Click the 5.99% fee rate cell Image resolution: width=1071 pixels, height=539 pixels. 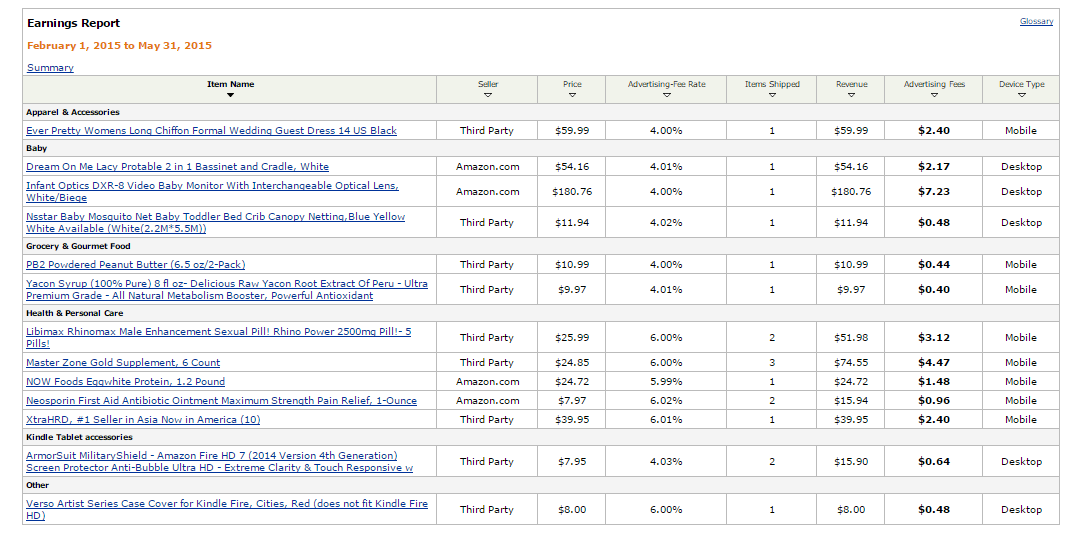(666, 382)
